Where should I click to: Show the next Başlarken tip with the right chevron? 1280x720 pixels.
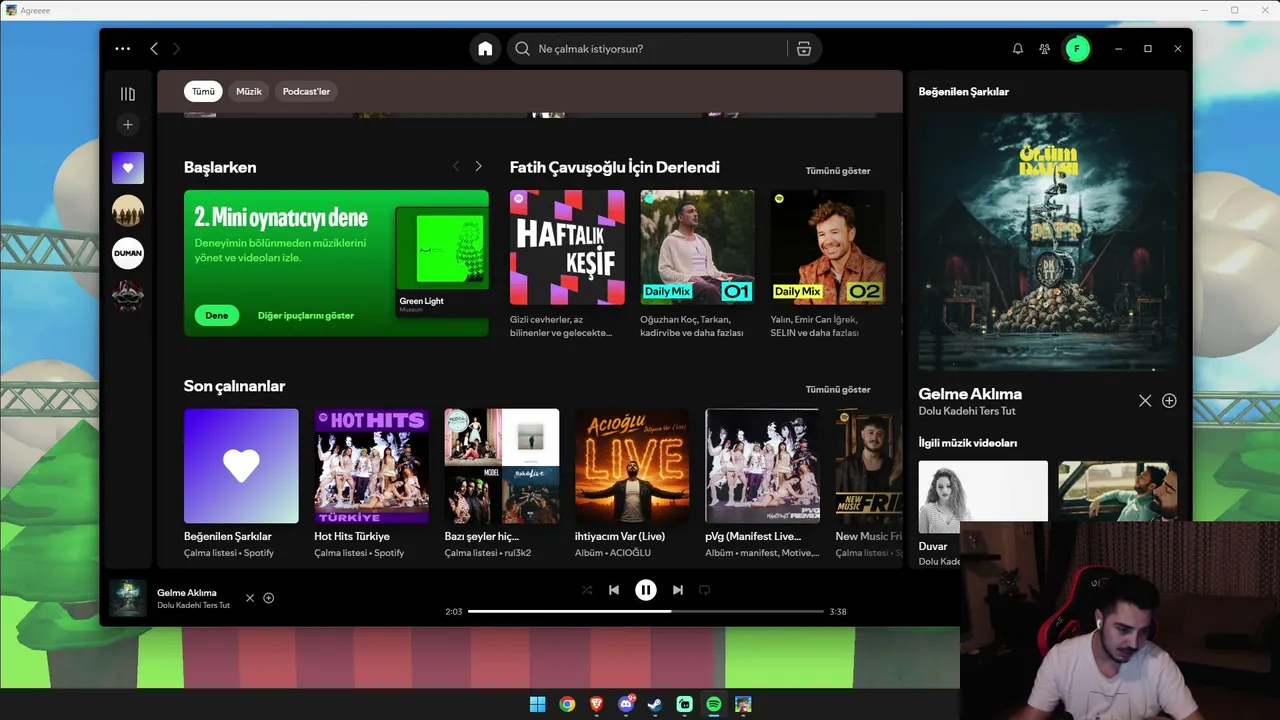point(478,166)
